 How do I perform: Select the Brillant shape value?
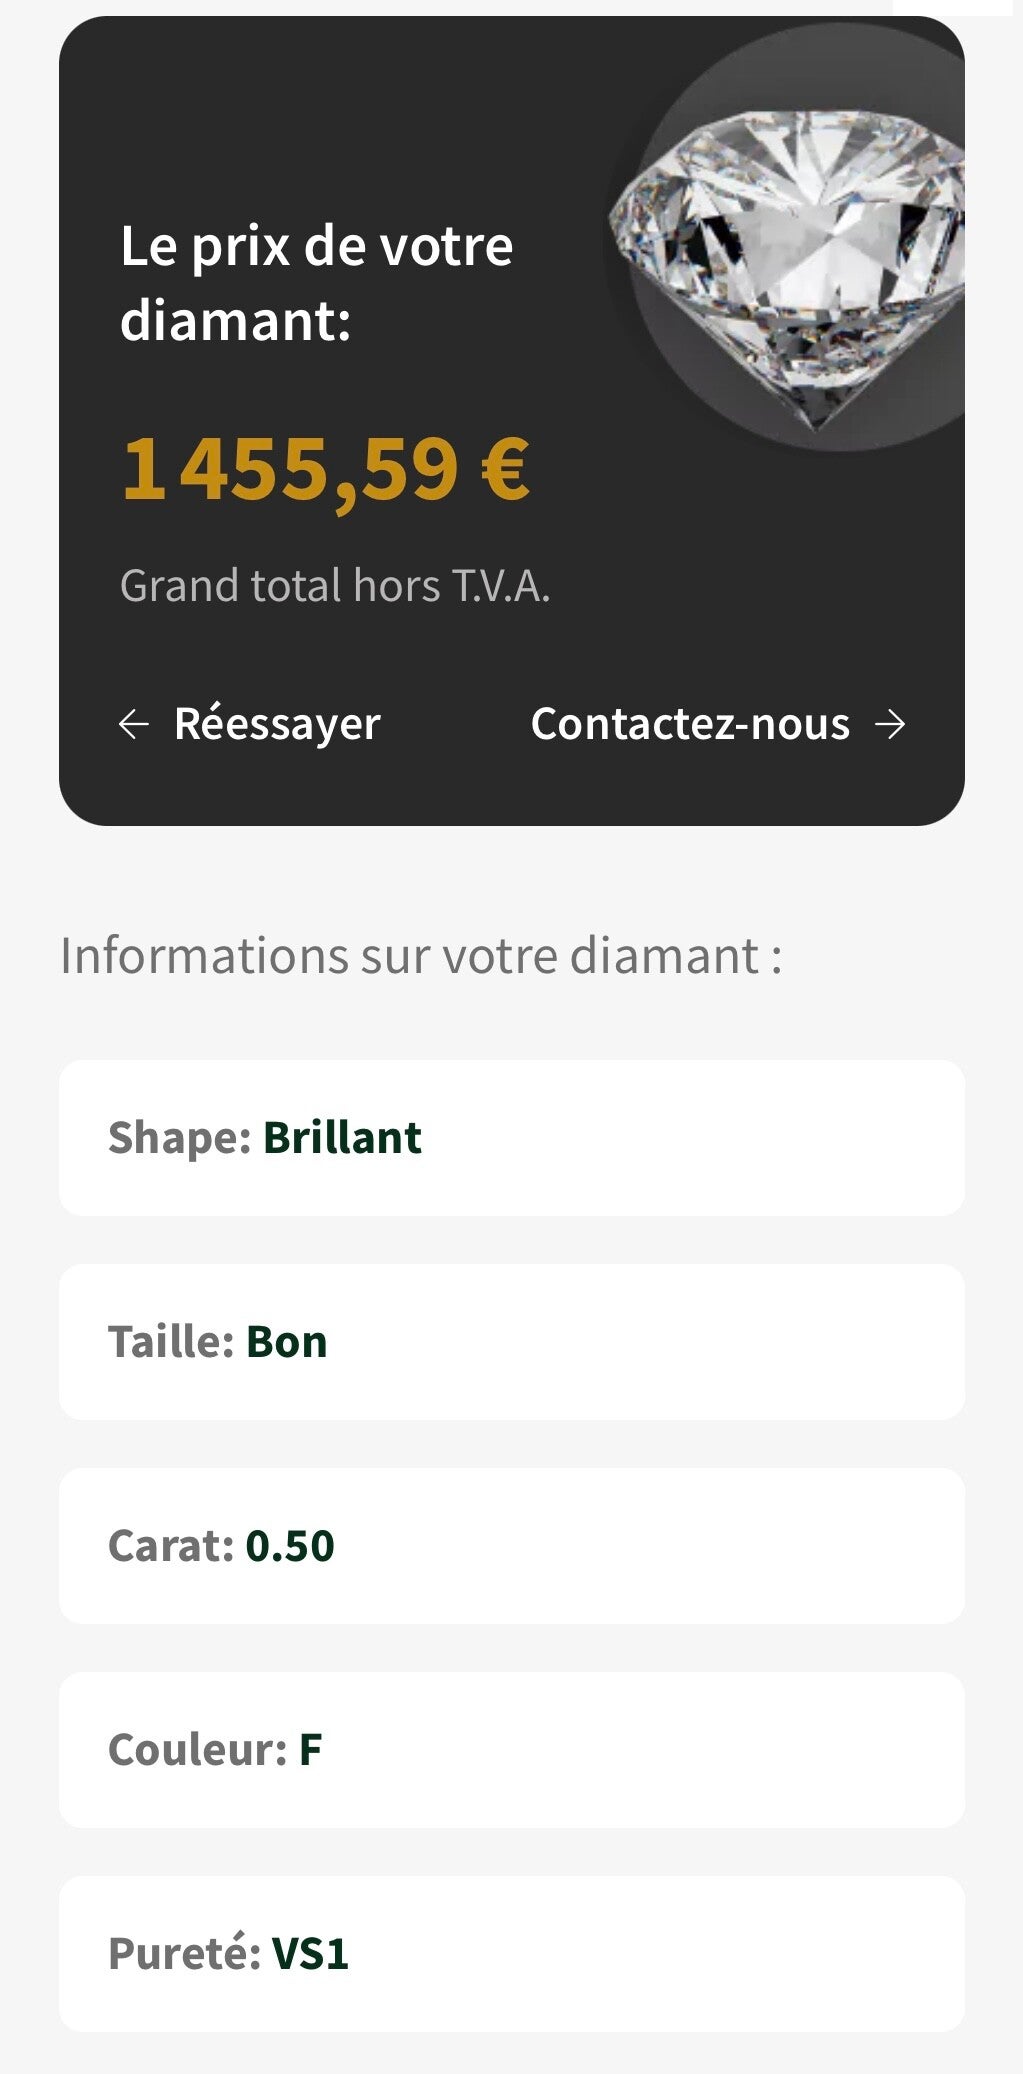[x=342, y=1138]
